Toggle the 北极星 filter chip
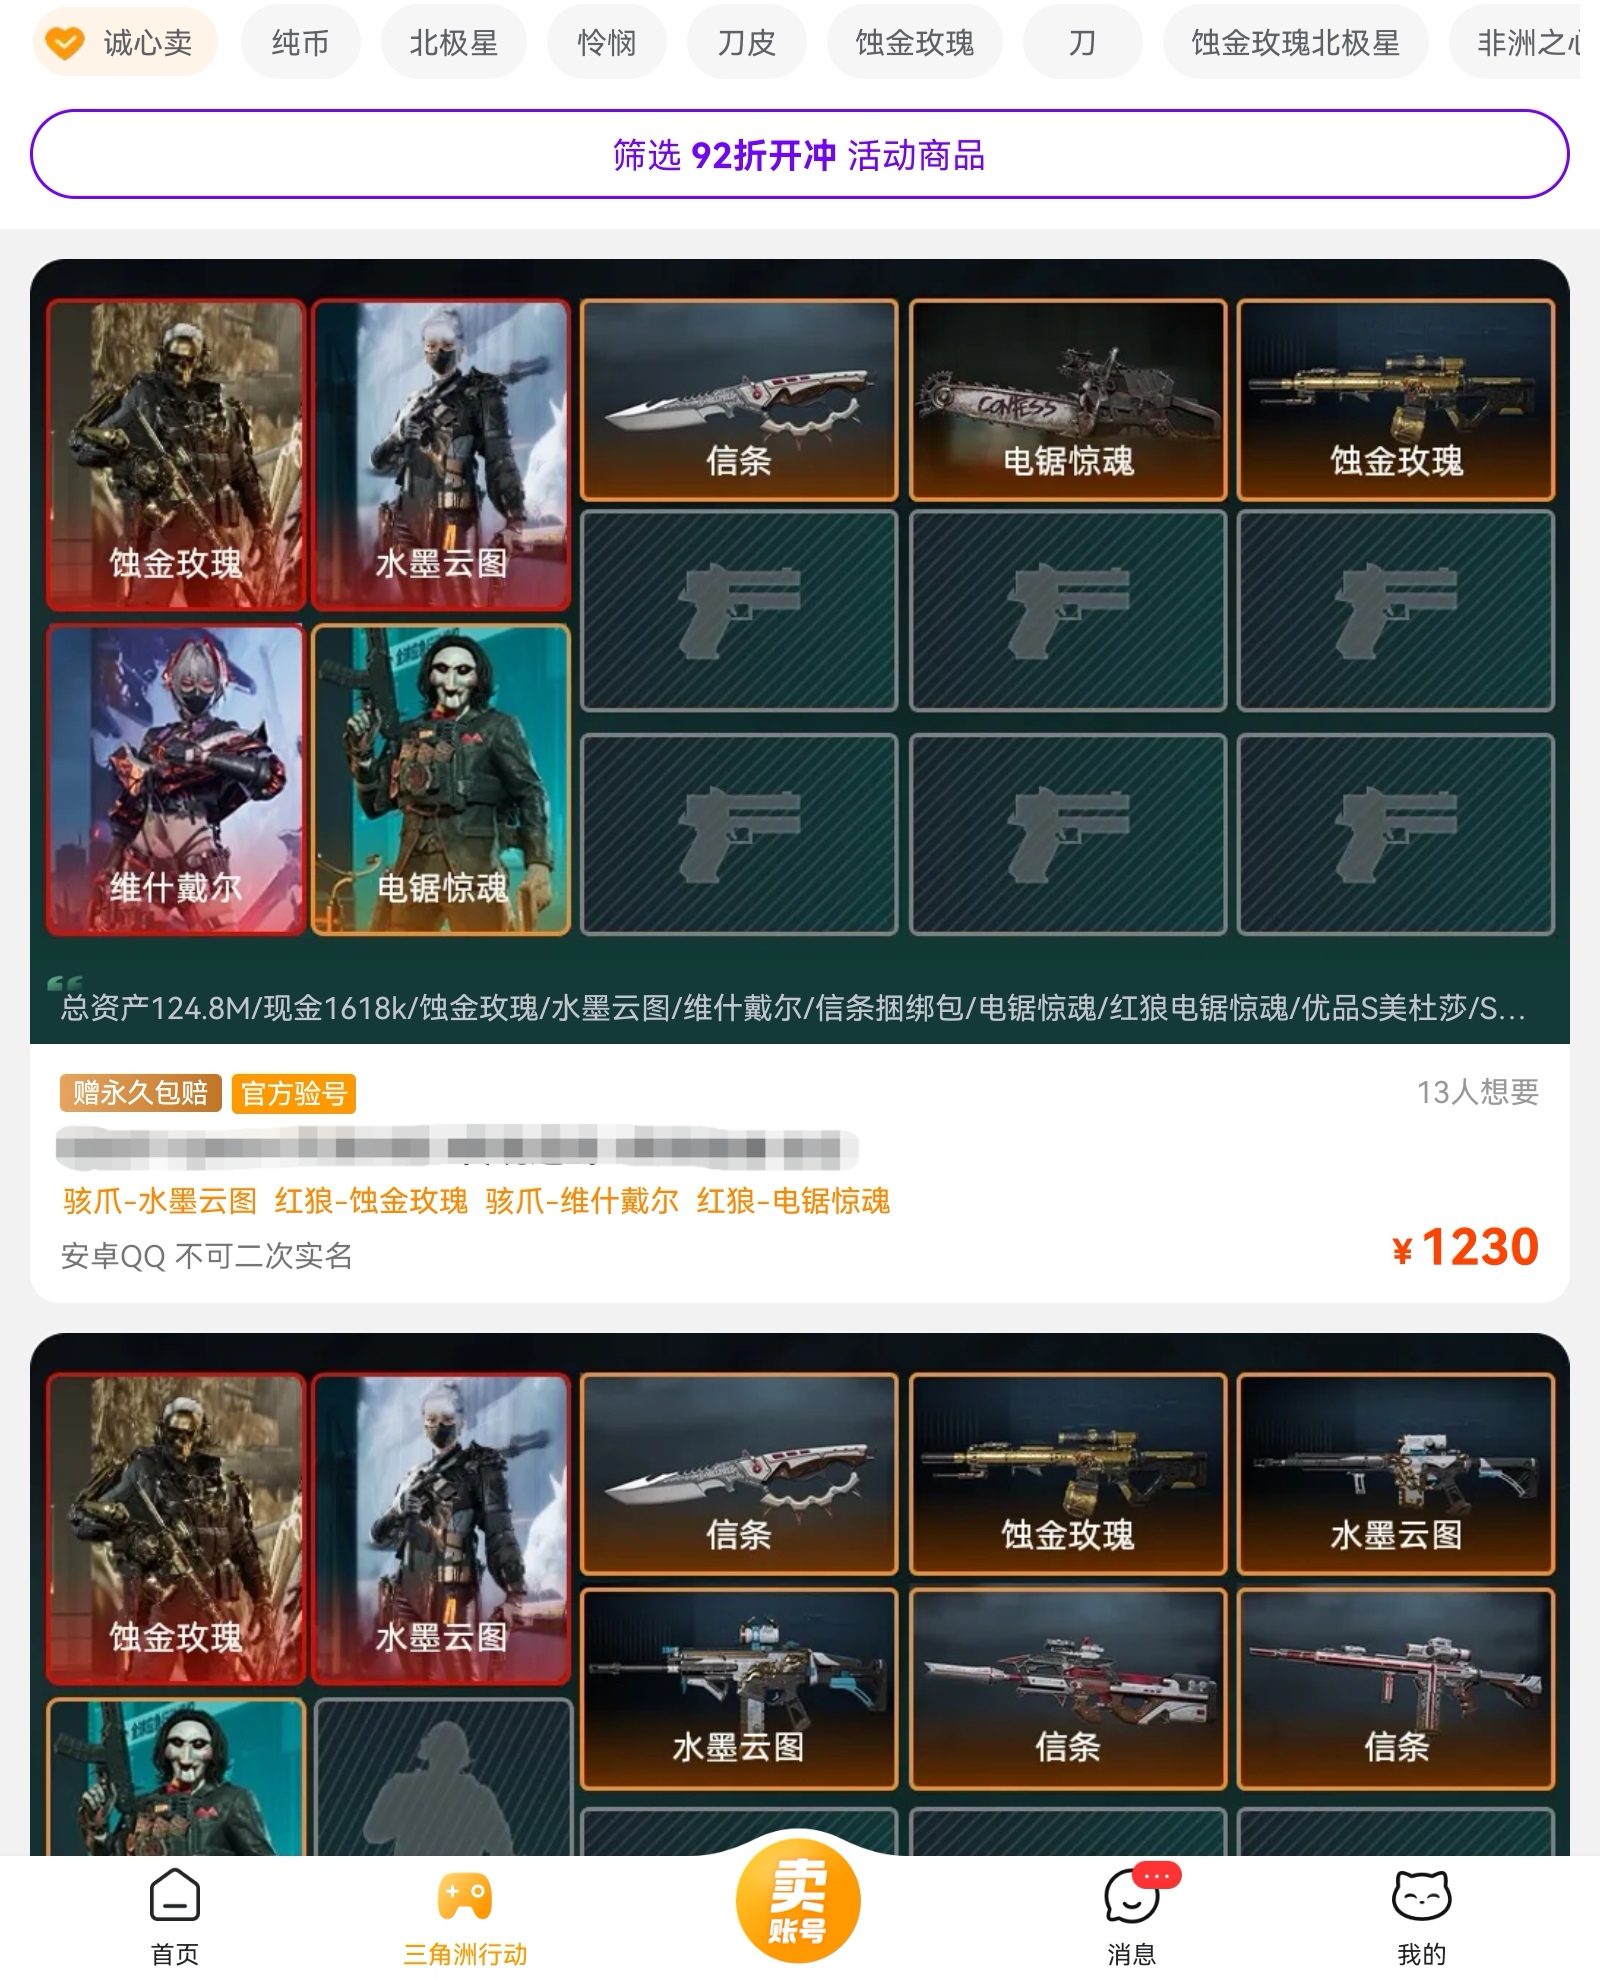This screenshot has width=1600, height=1981. 453,42
